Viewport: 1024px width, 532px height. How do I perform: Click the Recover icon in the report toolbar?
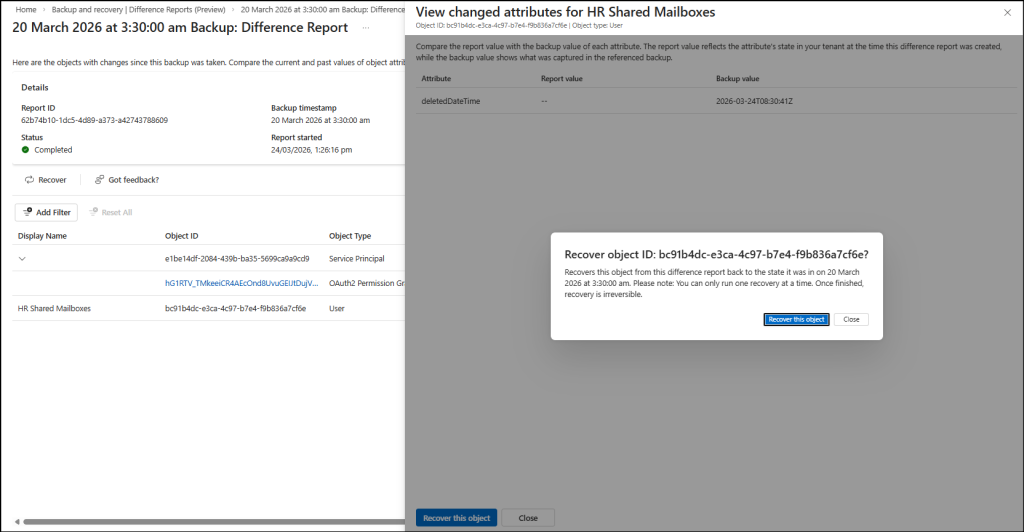point(45,180)
